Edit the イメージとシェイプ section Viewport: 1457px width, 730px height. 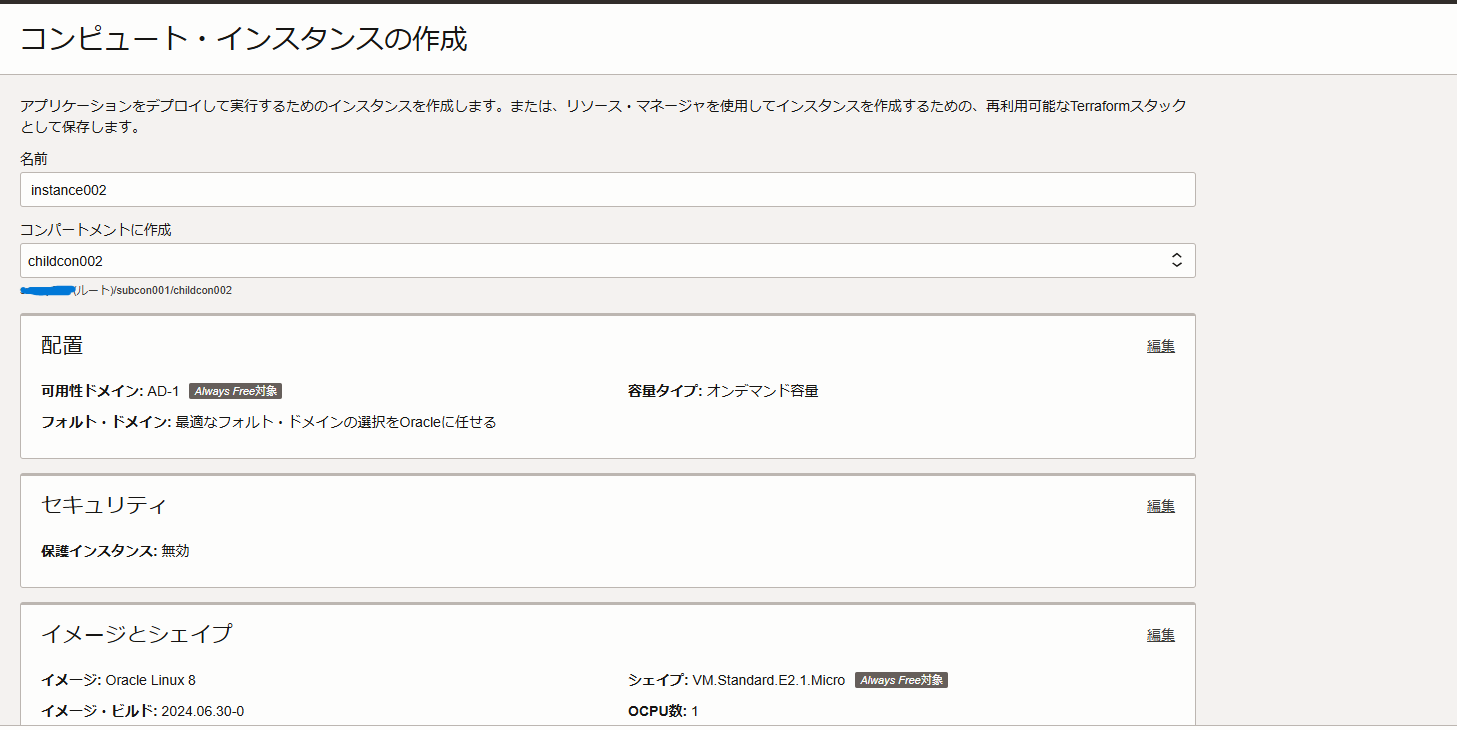click(x=1159, y=634)
